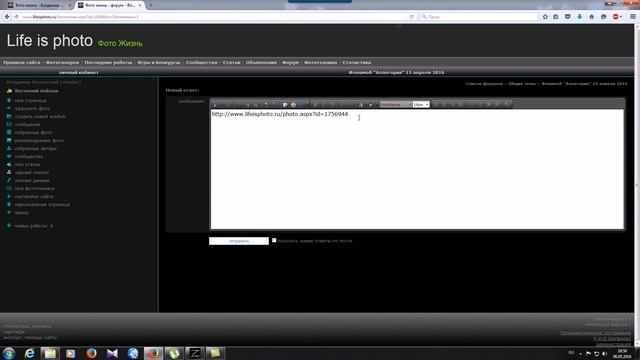Open Visual Studio icon on taskbar
Viewport: 640px width, 360px height.
pos(112,353)
